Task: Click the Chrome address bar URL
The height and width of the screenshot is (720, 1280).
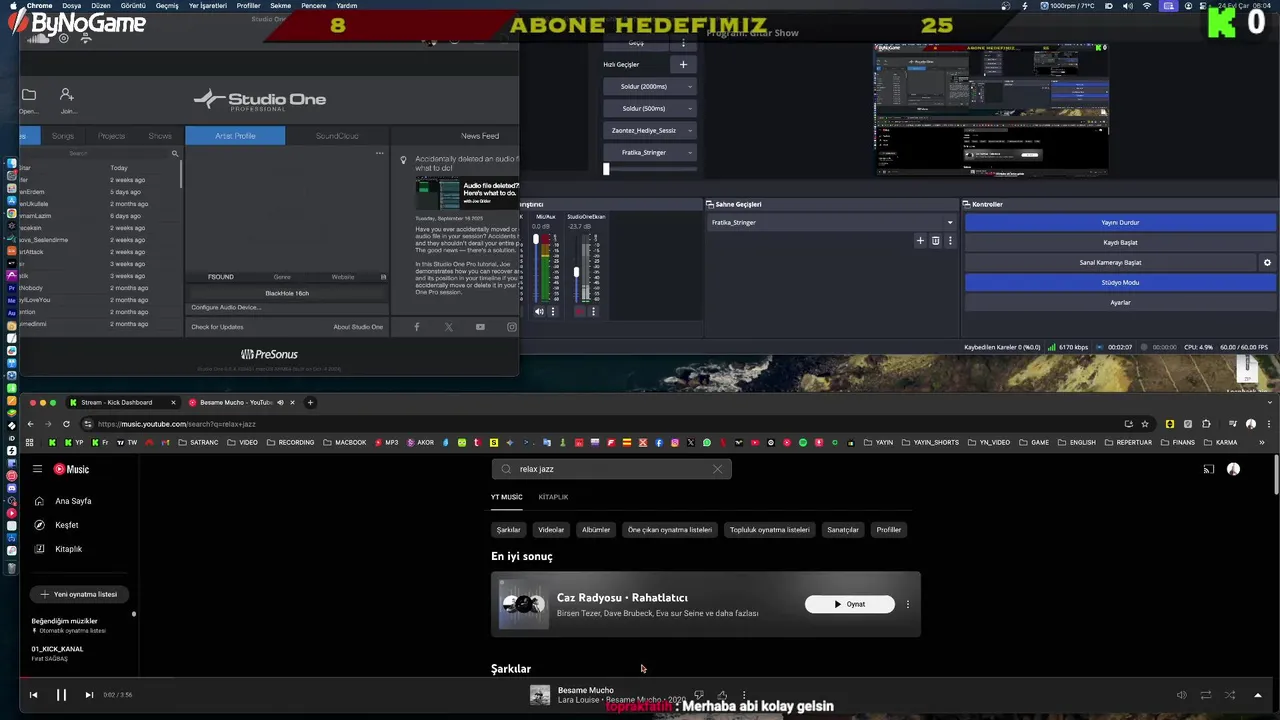Action: [177, 424]
